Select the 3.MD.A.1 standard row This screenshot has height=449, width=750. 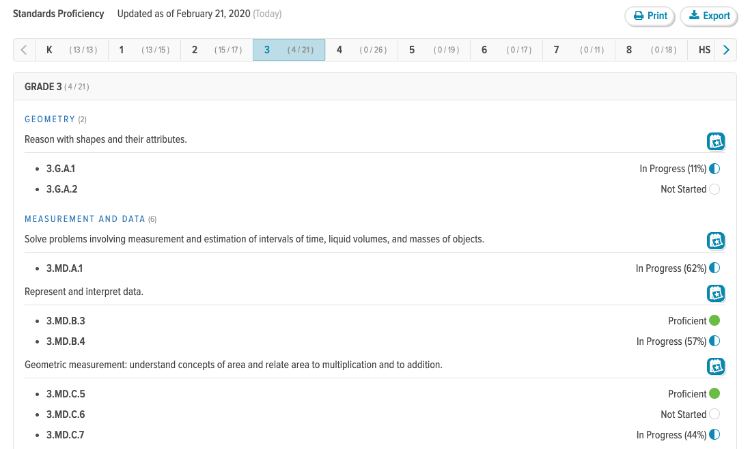64,268
